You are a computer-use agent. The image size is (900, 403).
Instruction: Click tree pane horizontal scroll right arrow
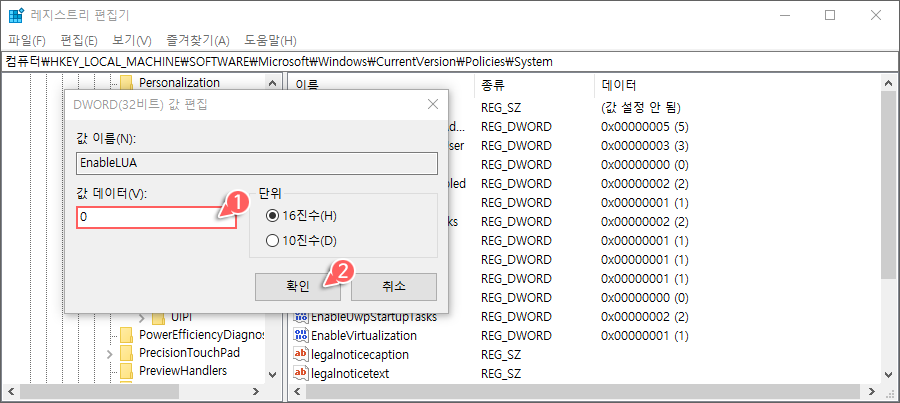(256, 392)
